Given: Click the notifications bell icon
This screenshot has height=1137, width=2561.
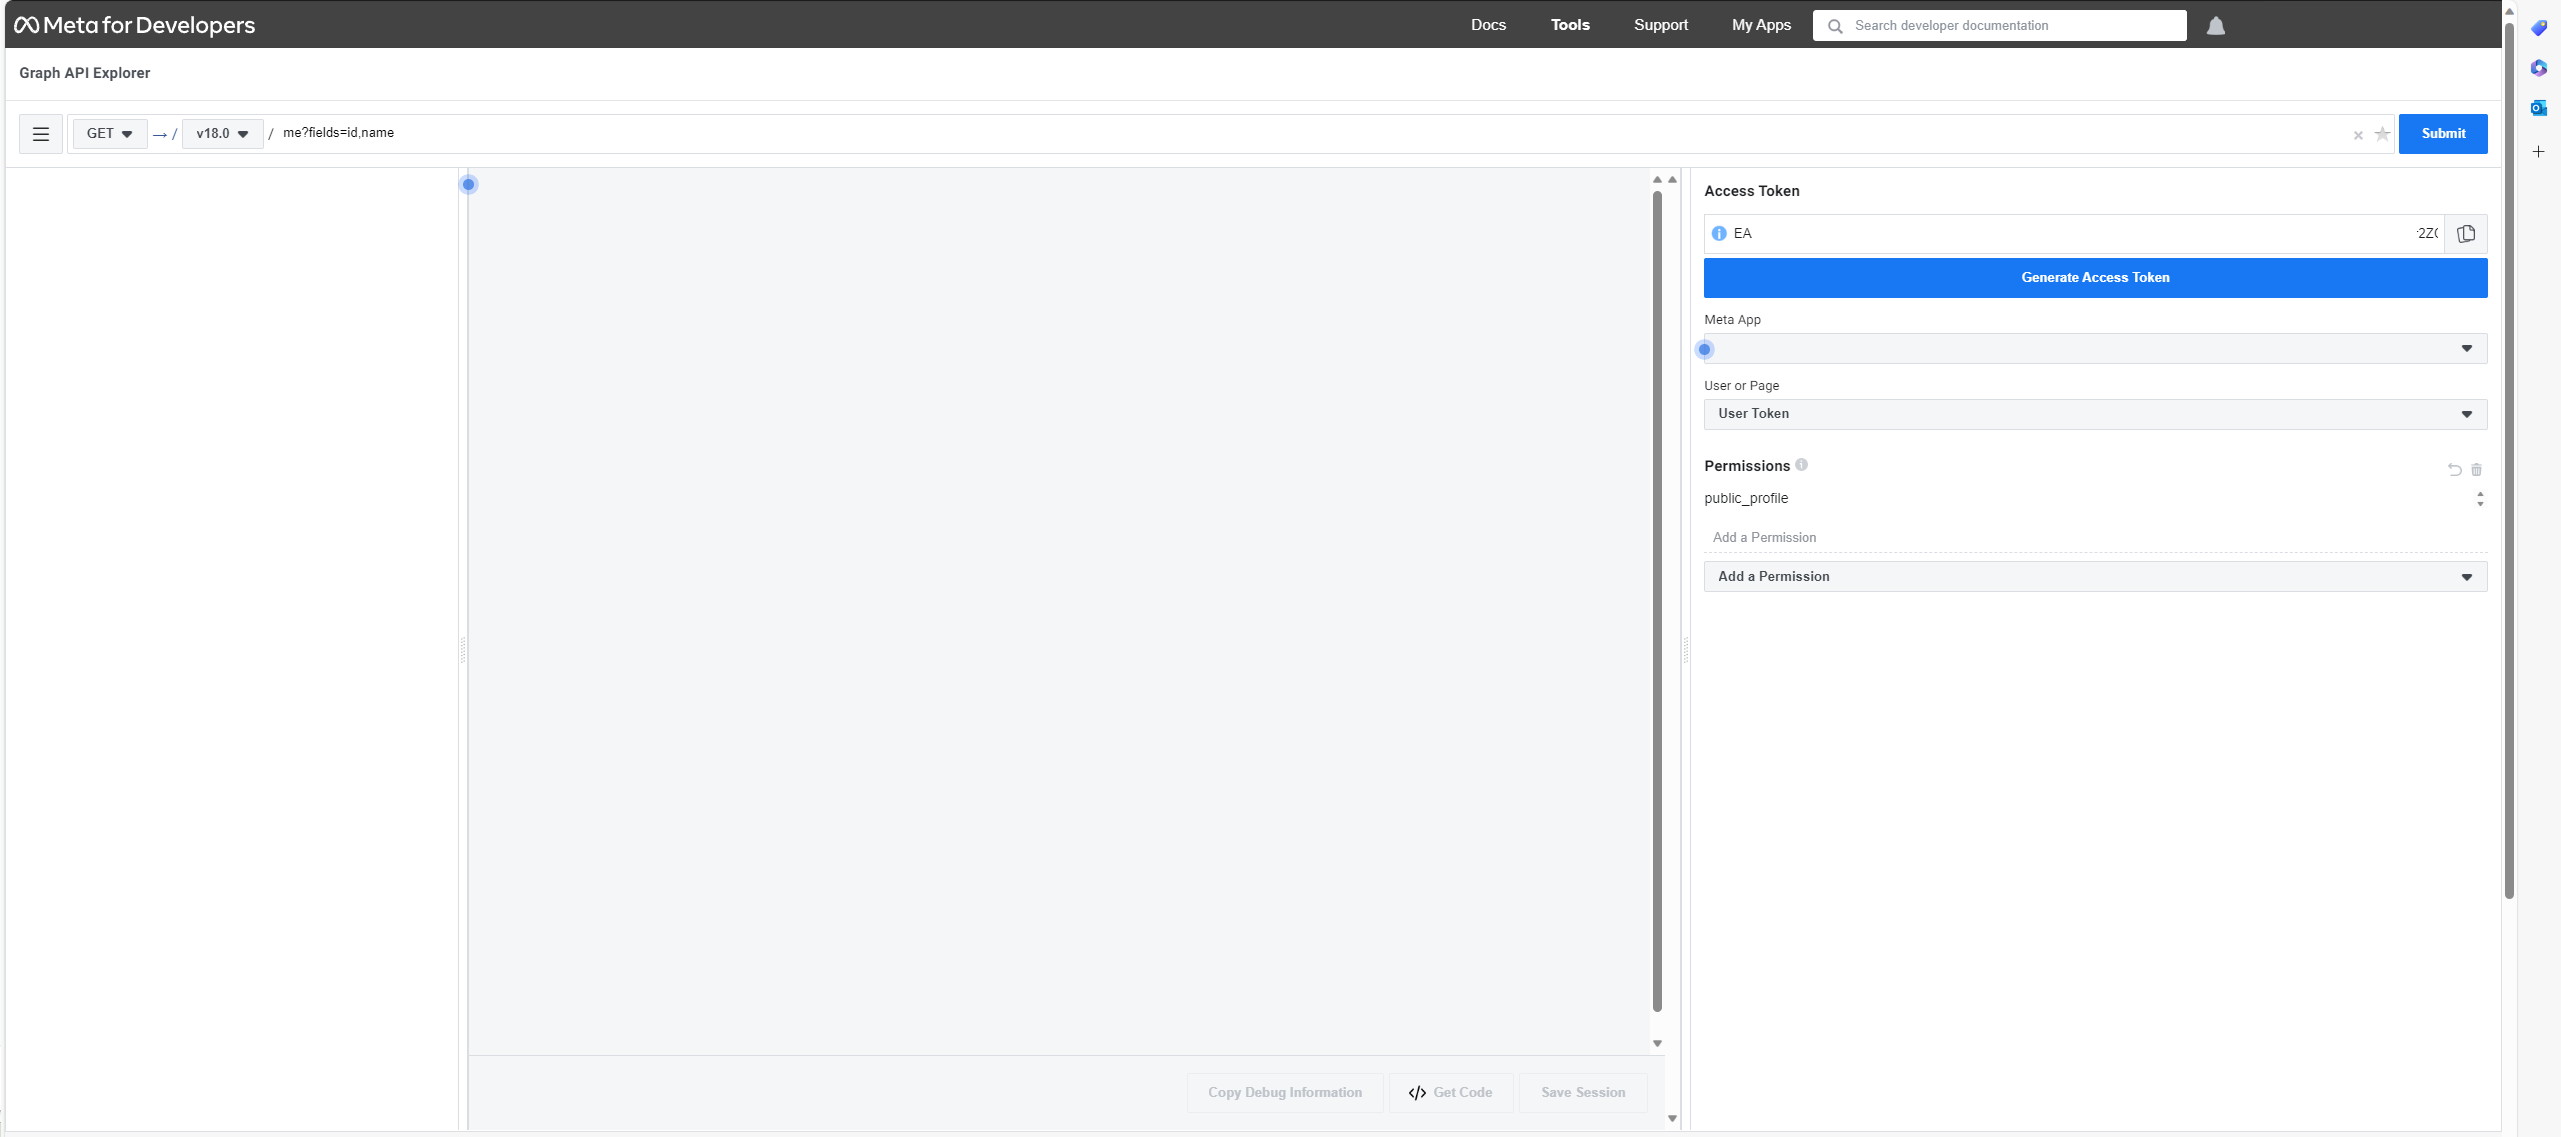Looking at the screenshot, I should point(2216,26).
